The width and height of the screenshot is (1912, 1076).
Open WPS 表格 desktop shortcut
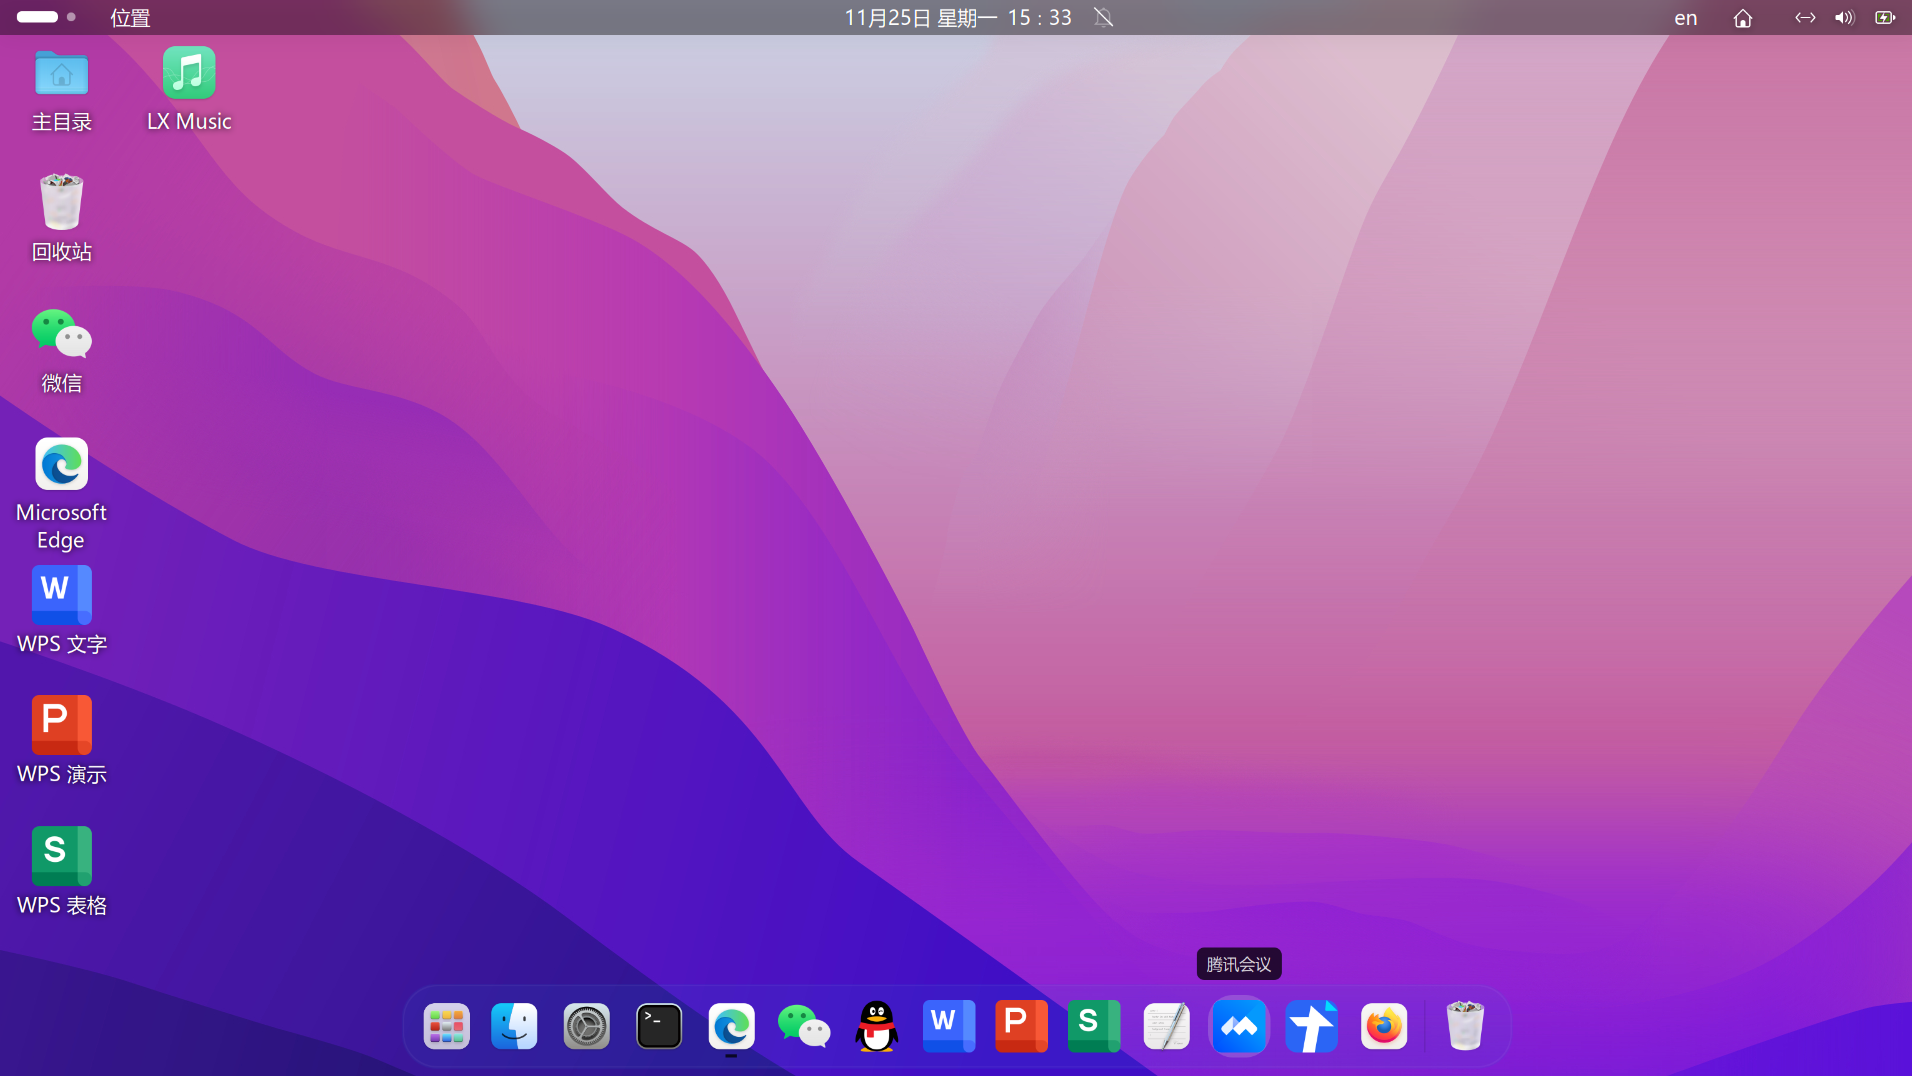(x=61, y=871)
